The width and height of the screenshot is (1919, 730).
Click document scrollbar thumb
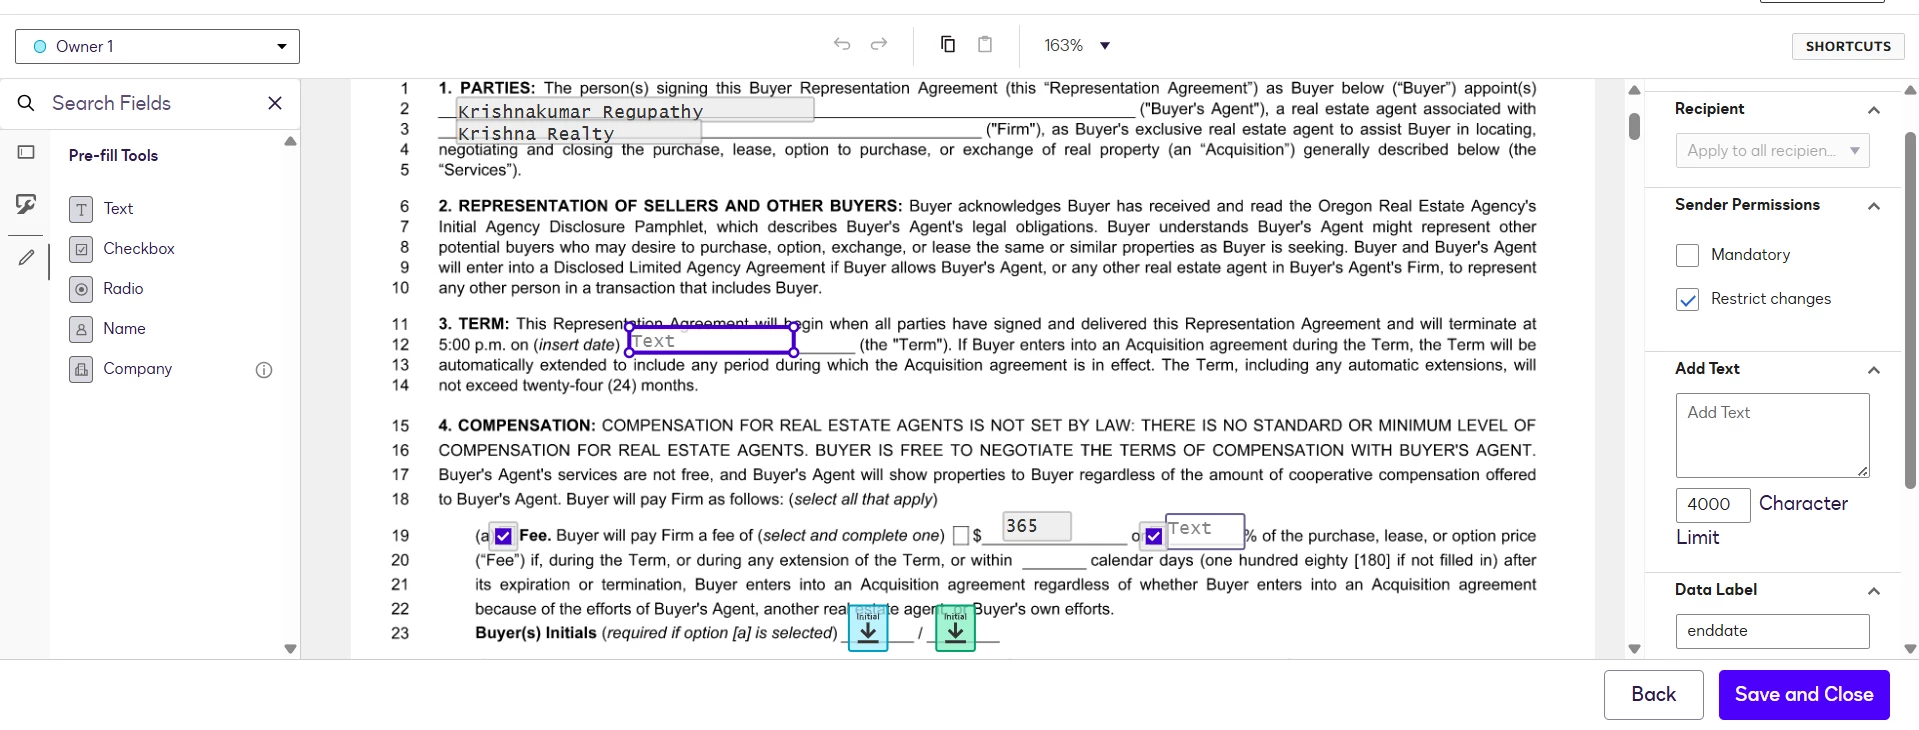pos(1634,126)
